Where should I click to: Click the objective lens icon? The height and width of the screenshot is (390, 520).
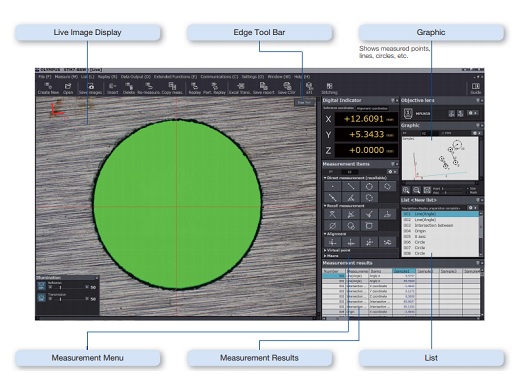click(x=408, y=113)
